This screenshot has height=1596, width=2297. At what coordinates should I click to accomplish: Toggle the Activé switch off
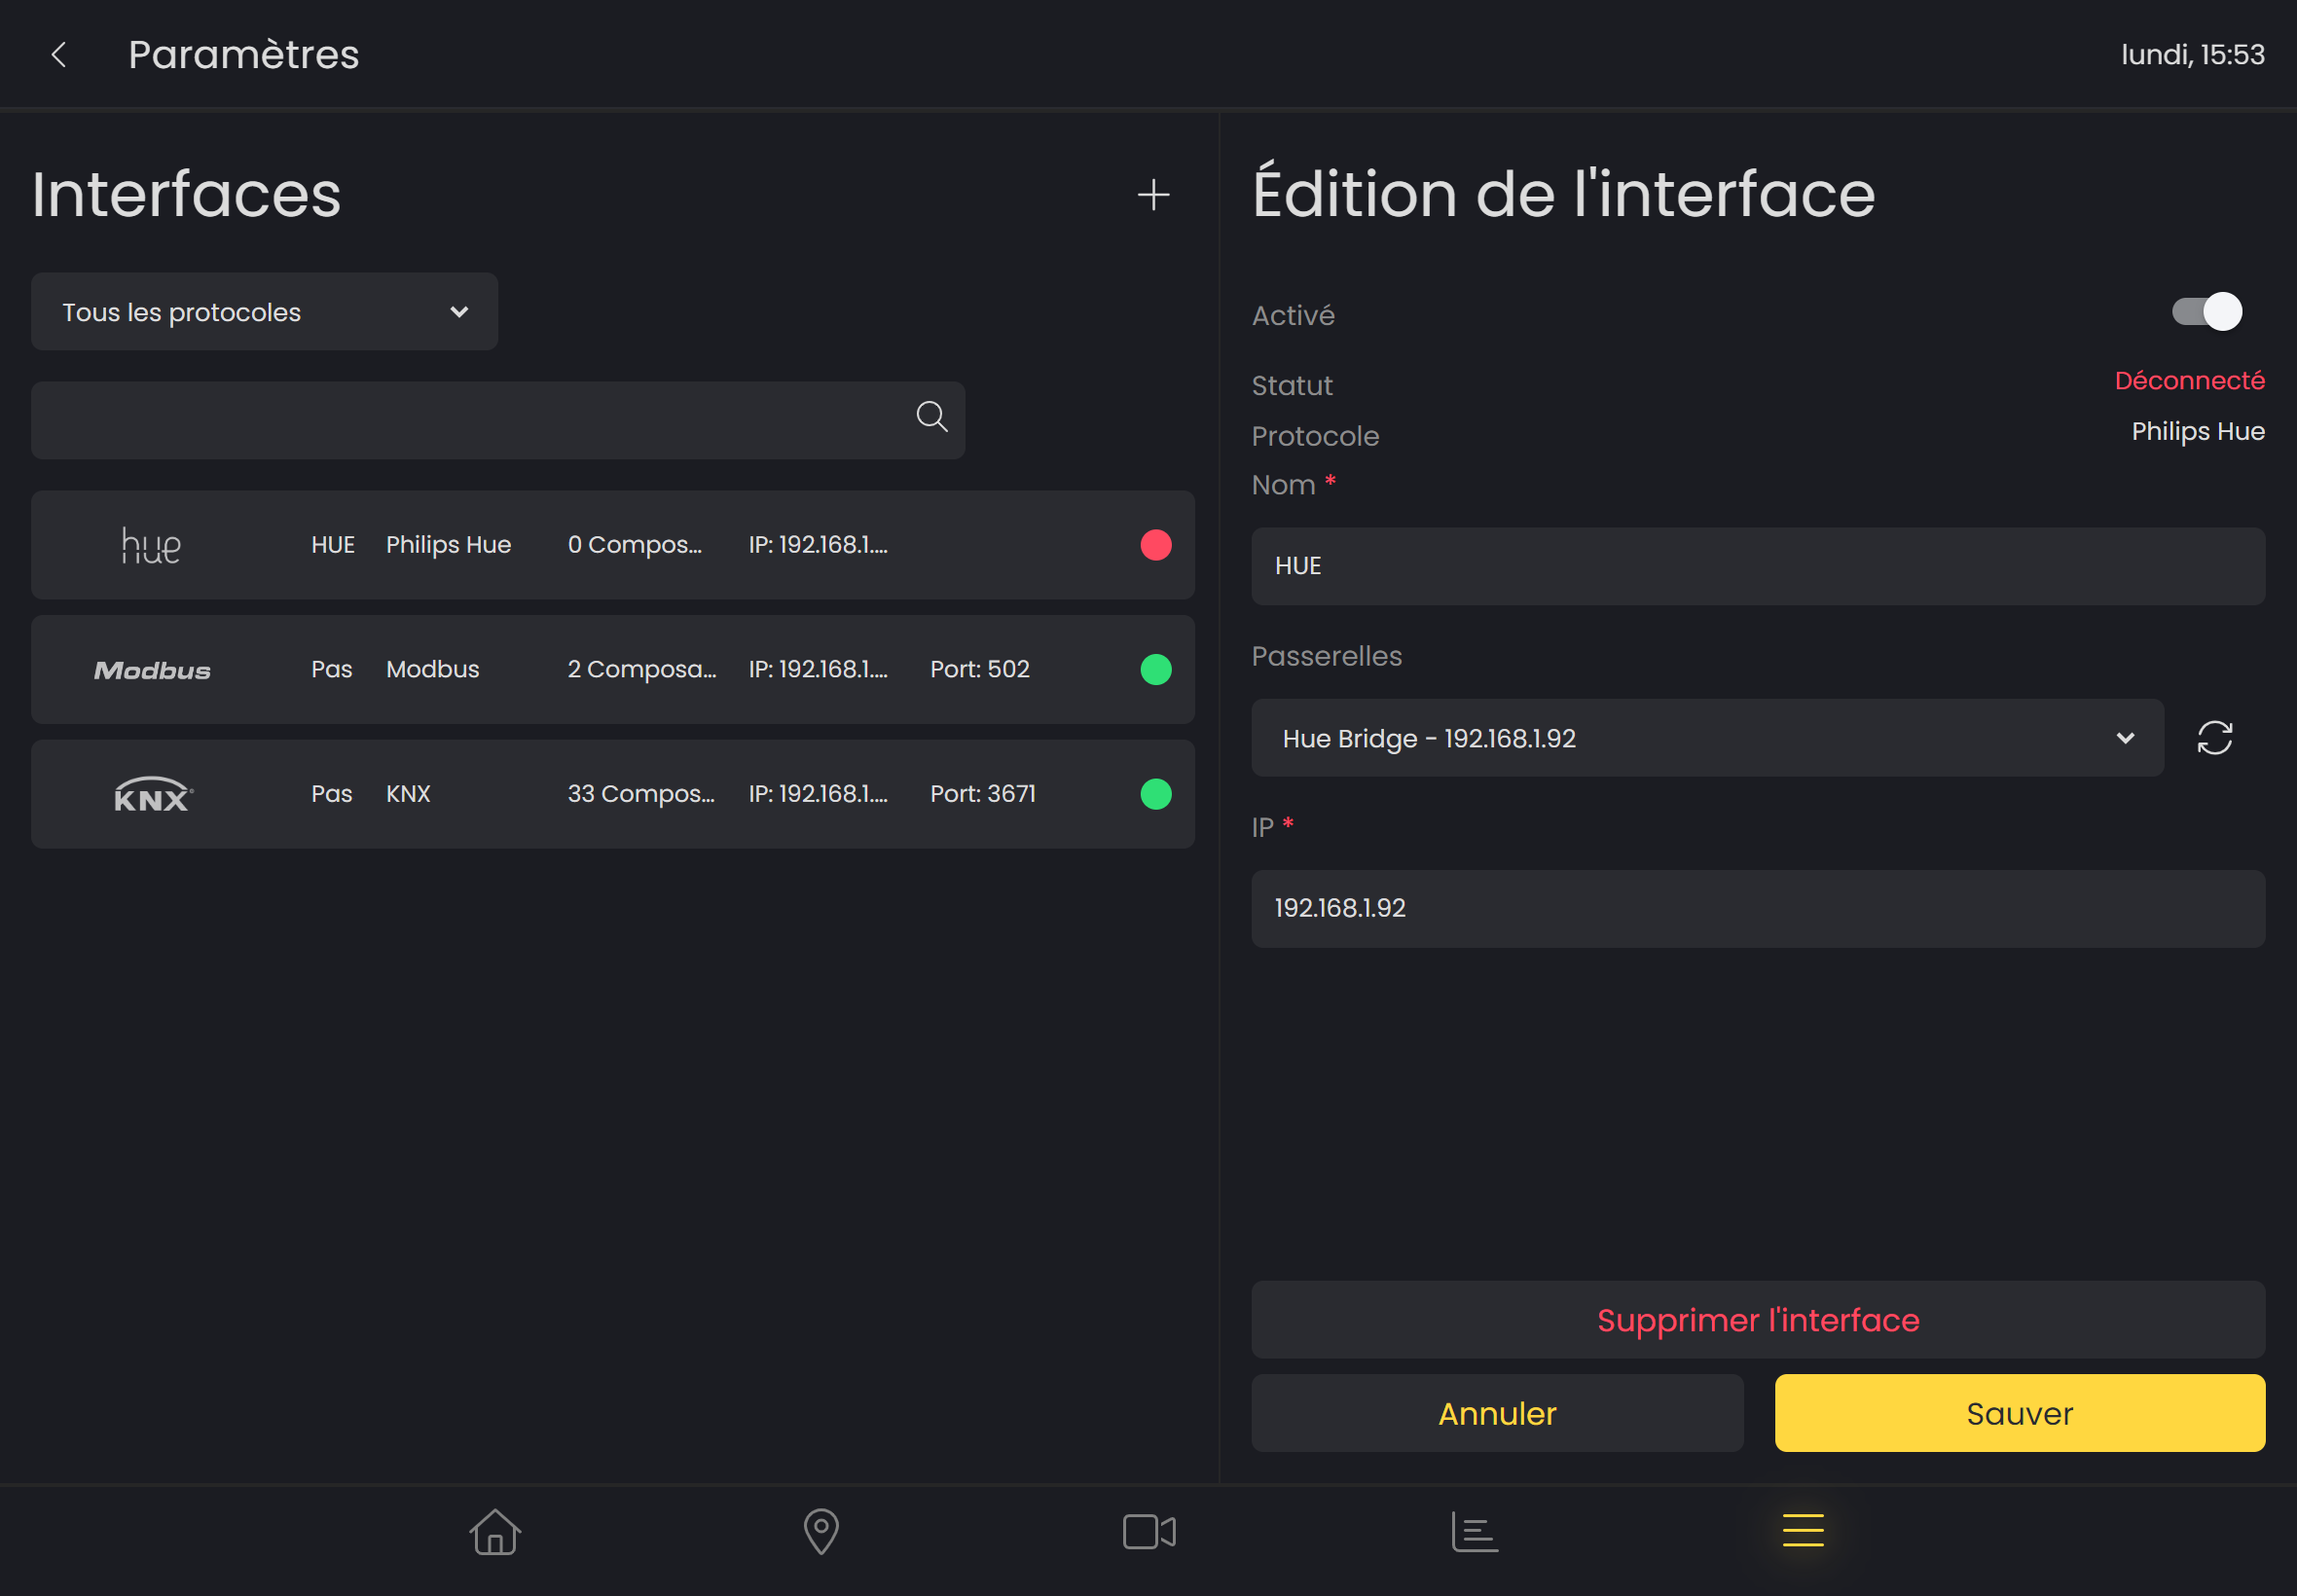coord(2206,312)
